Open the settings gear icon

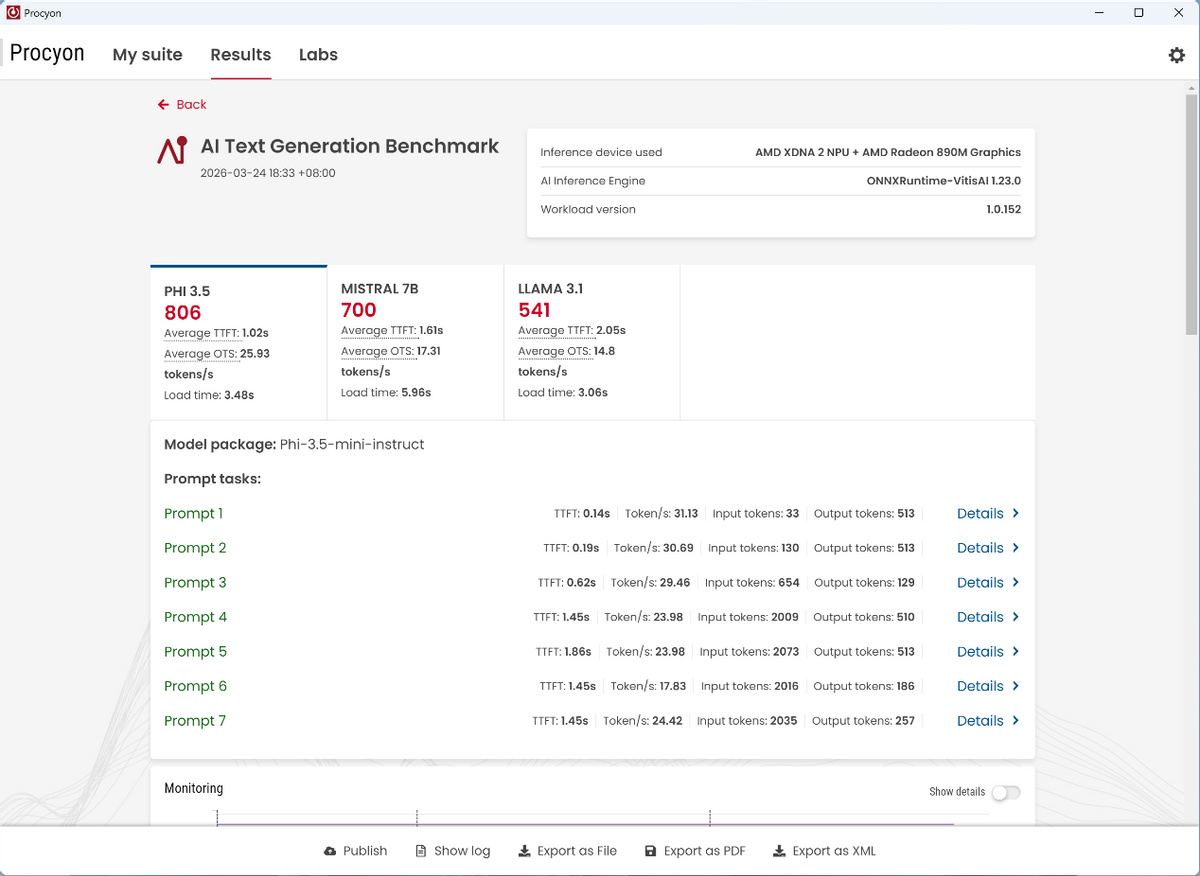coord(1176,55)
